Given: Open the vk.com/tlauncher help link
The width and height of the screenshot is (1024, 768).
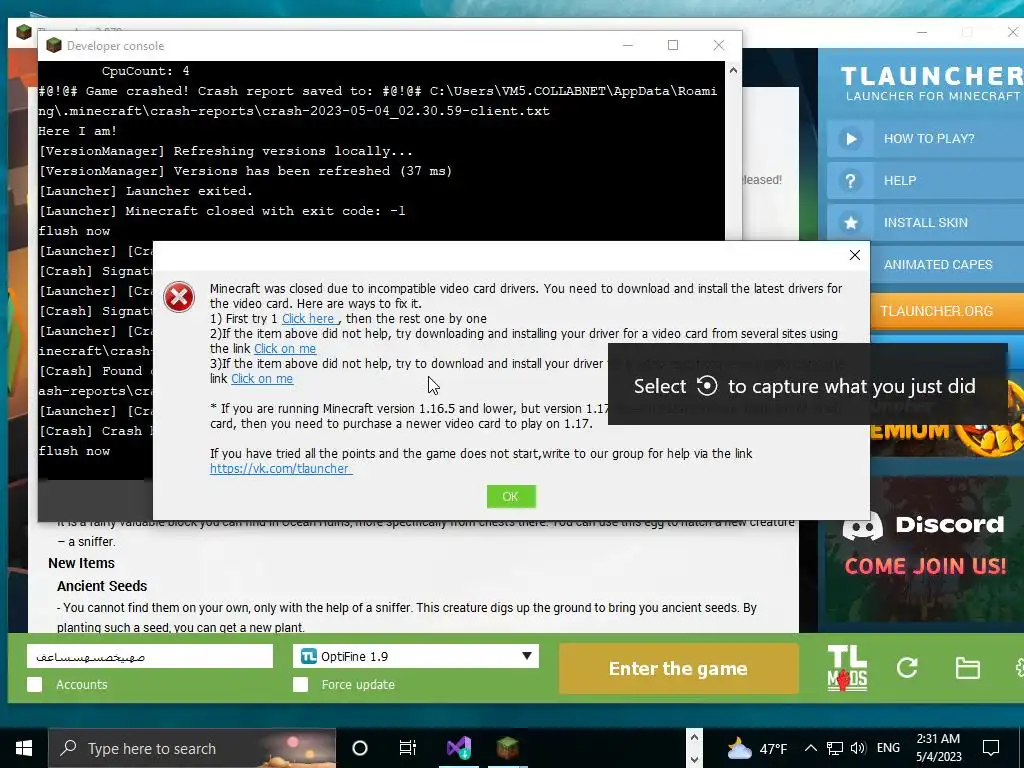Looking at the screenshot, I should [x=281, y=468].
